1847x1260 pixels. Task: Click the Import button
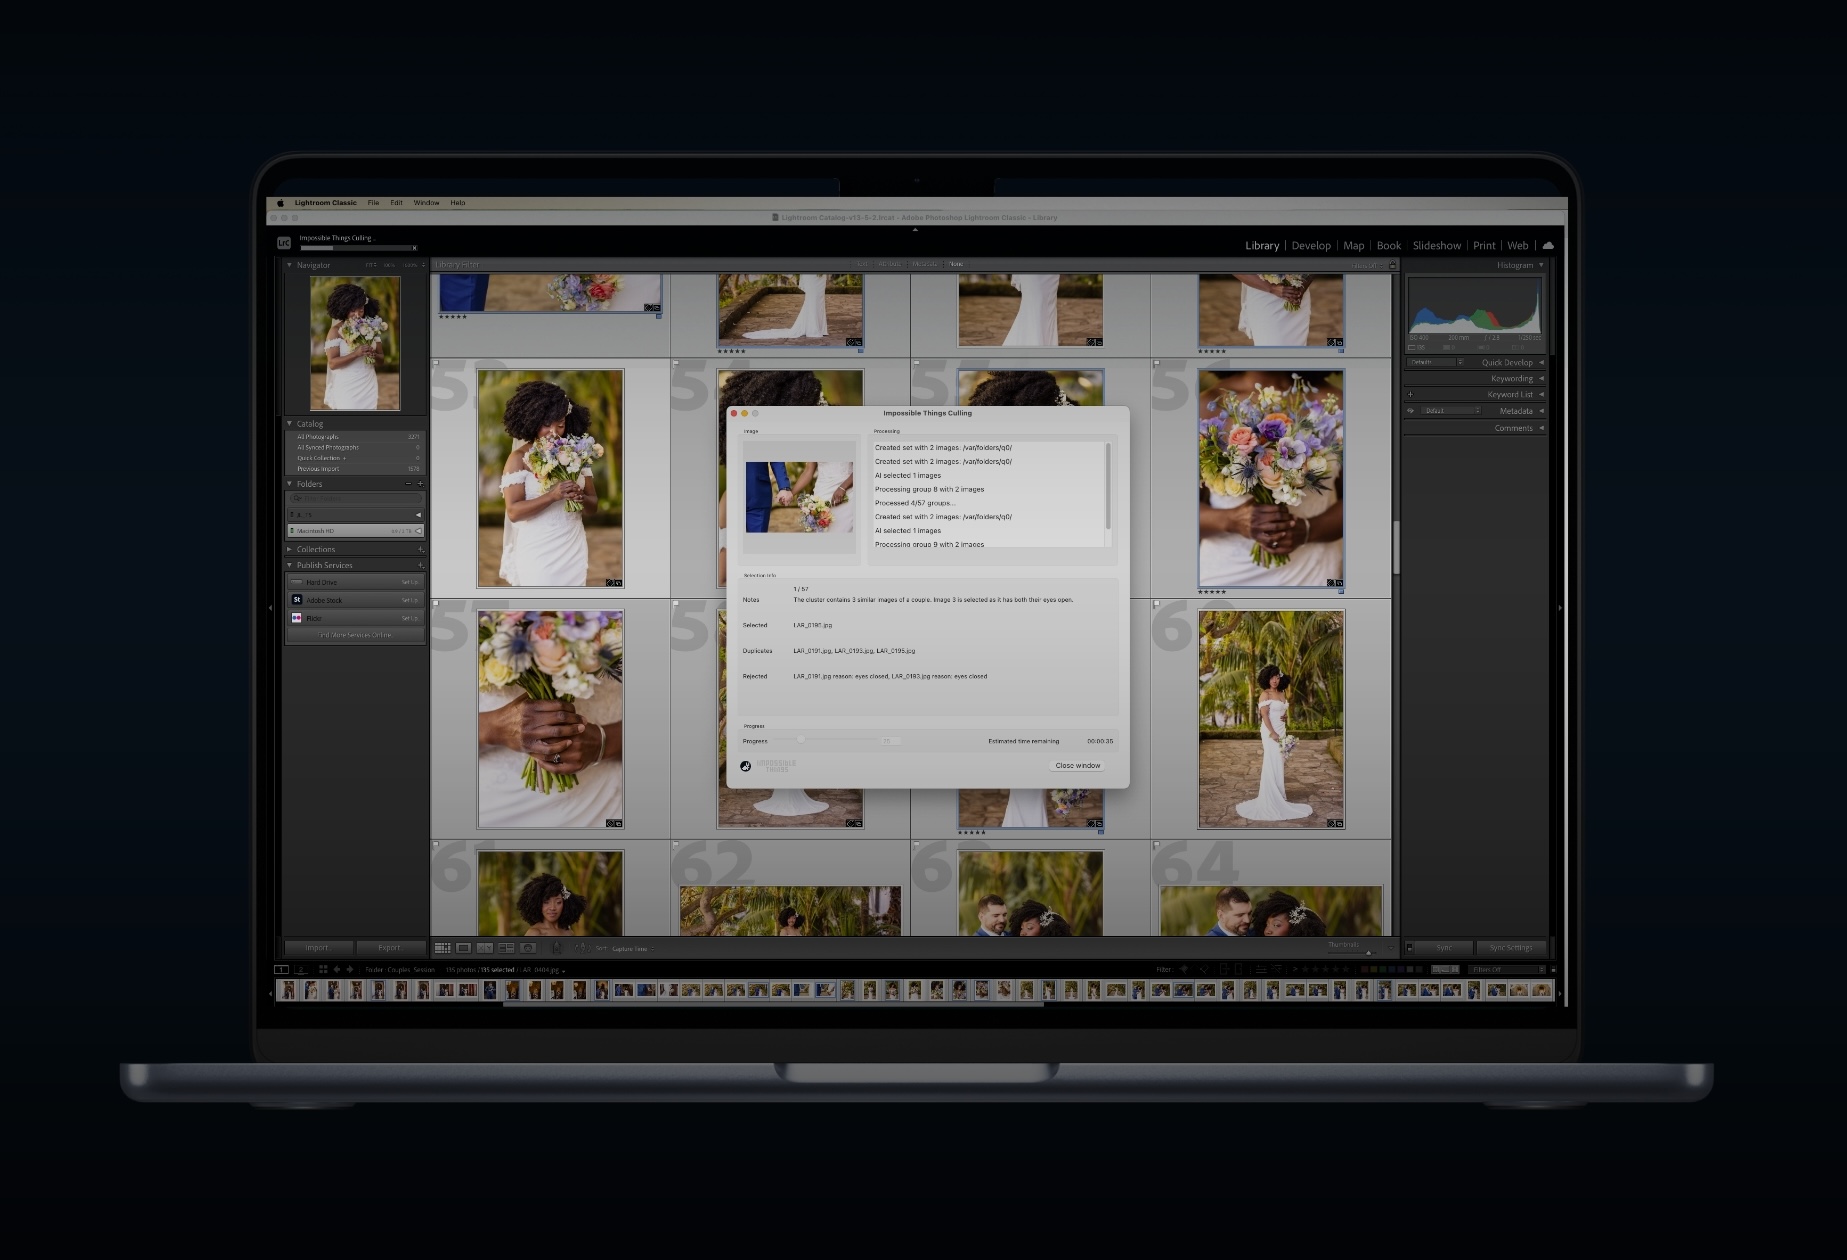point(317,948)
